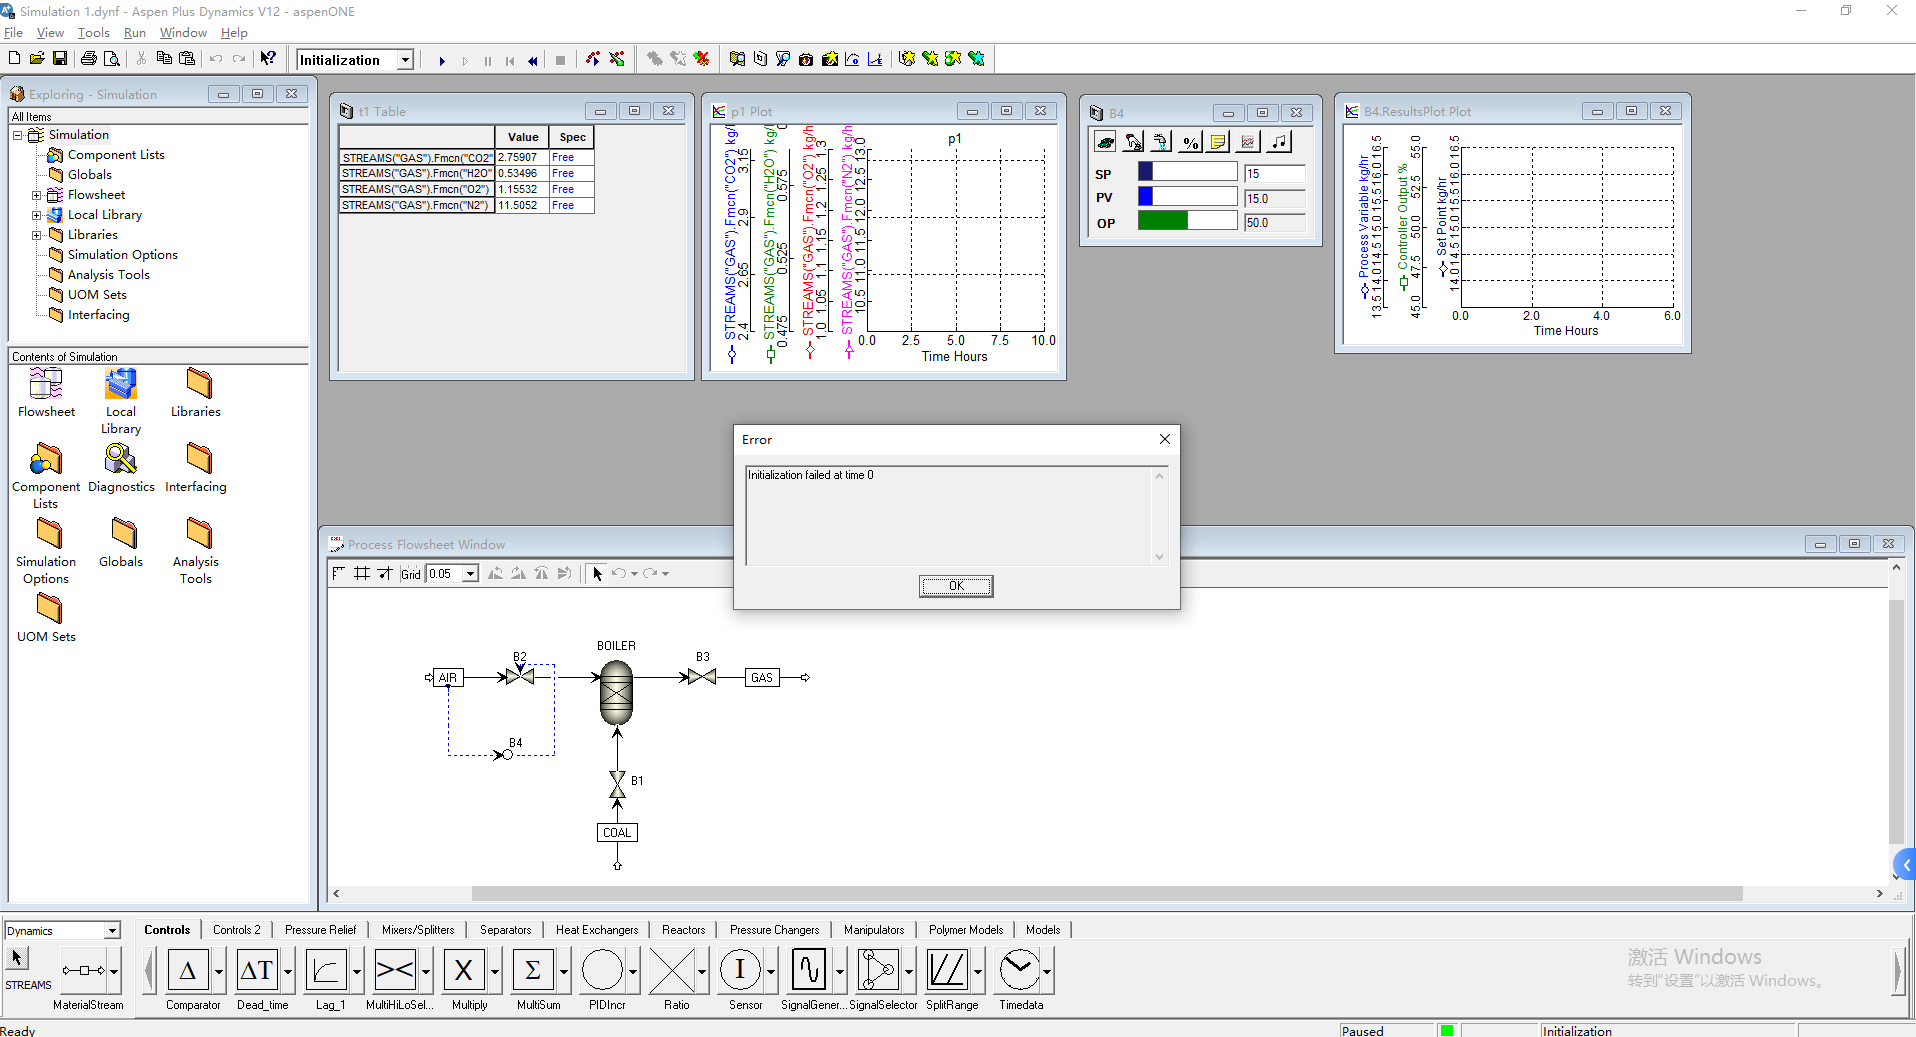Open the Tools menu
The width and height of the screenshot is (1916, 1037).
pos(93,33)
